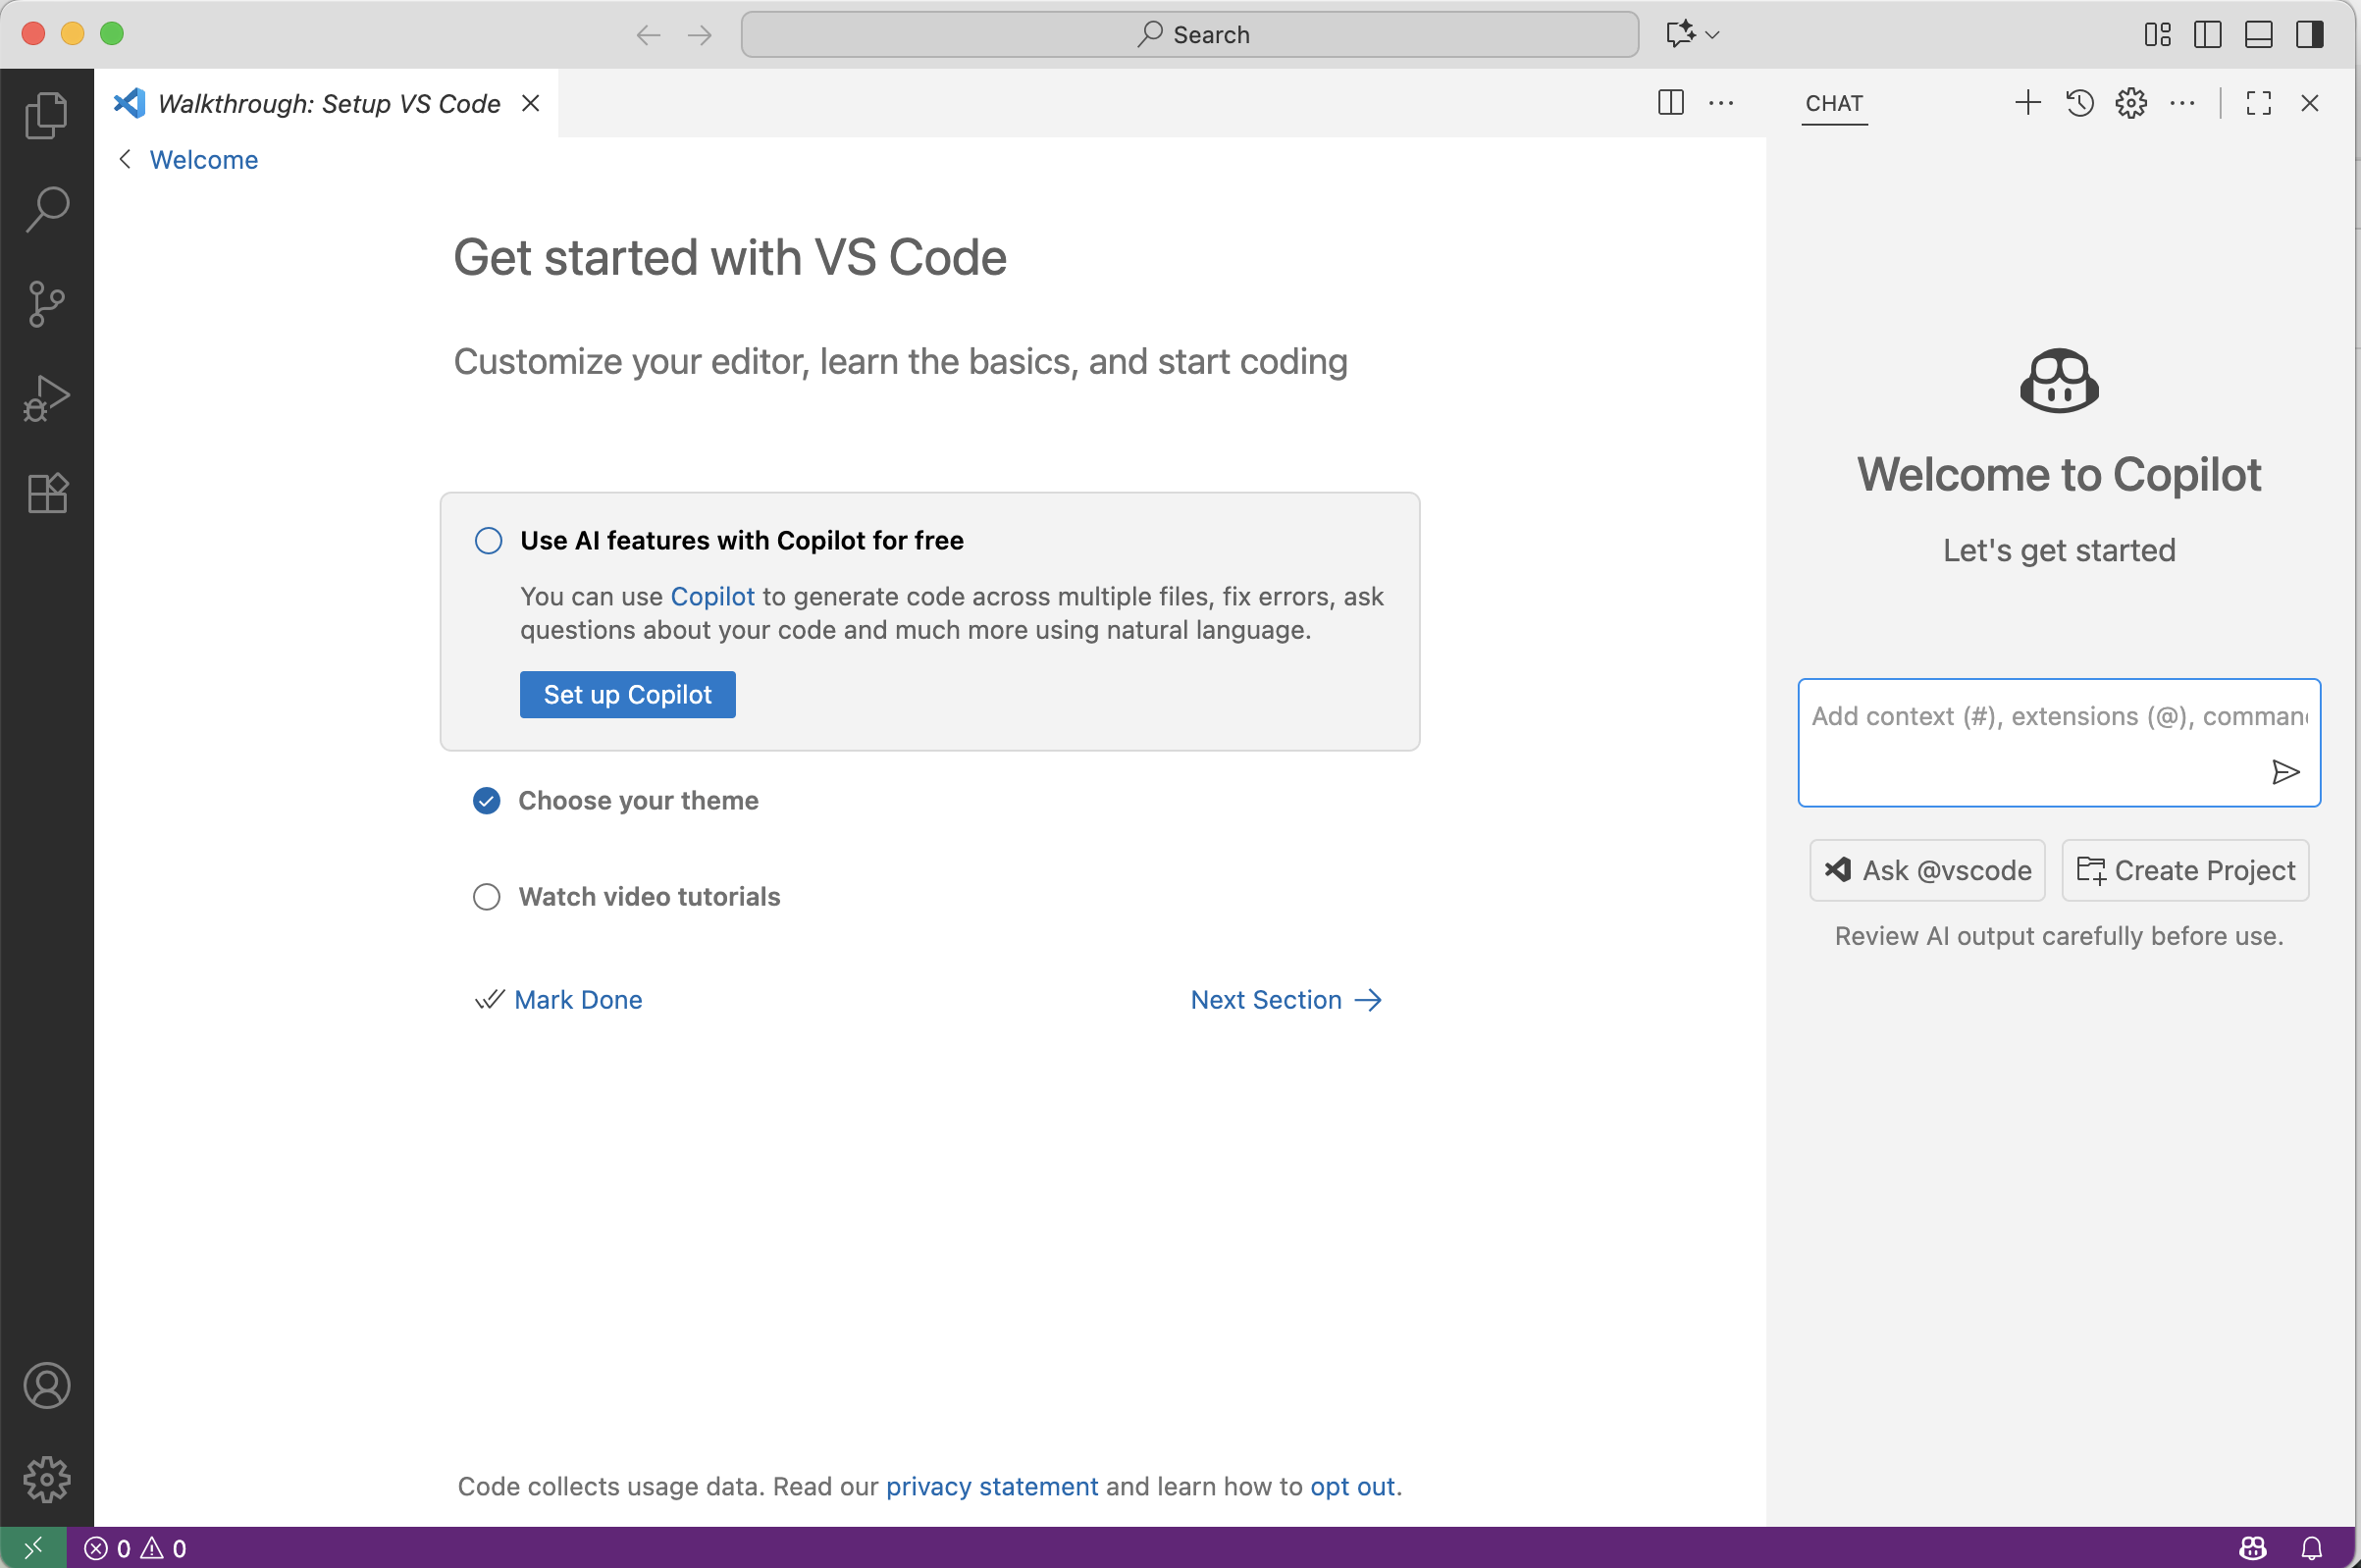2361x1568 pixels.
Task: Switch to the CHAT tab
Action: point(1833,104)
